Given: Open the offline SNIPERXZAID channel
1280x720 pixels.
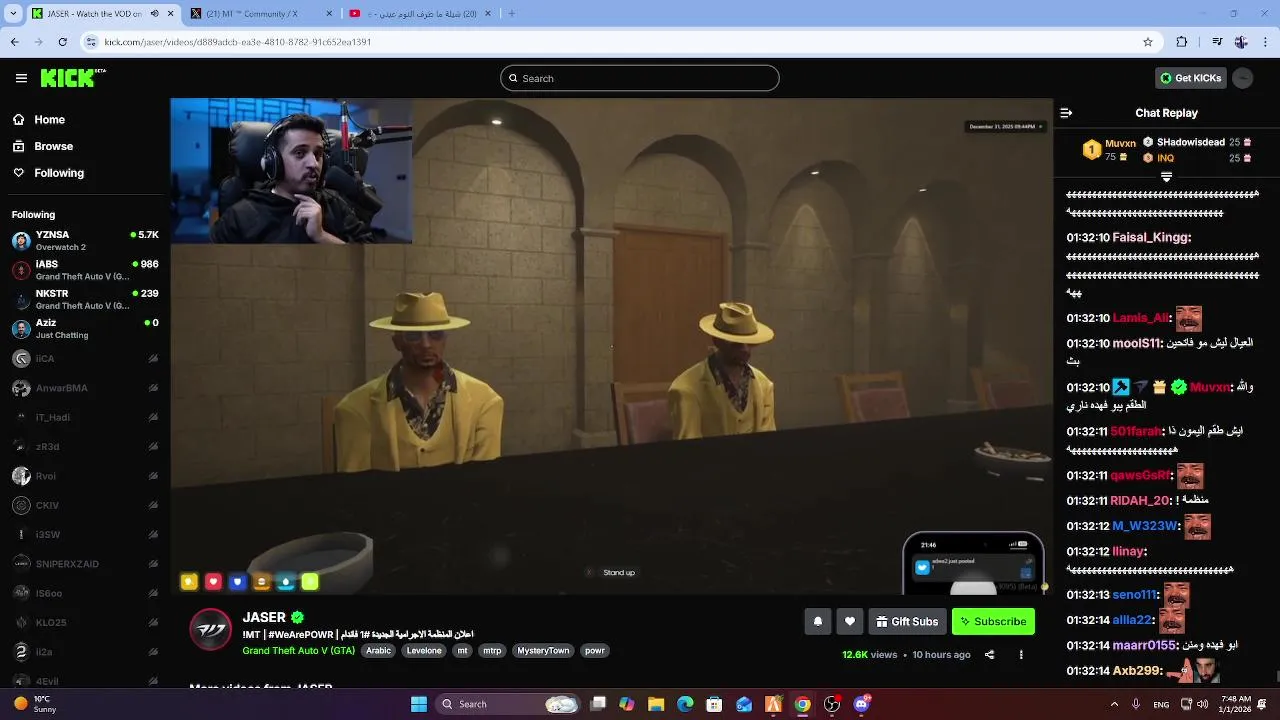Looking at the screenshot, I should click(85, 564).
